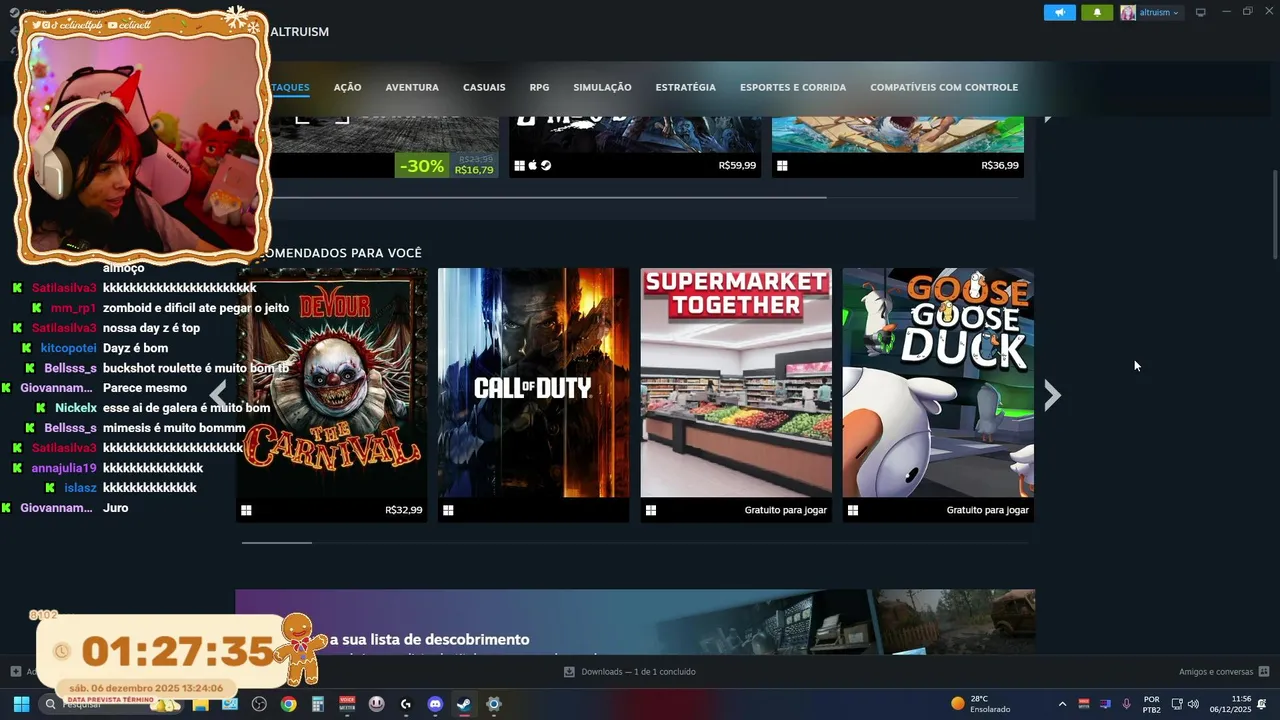Image resolution: width=1280 pixels, height=720 pixels.
Task: Open Calculator from the taskbar
Action: (x=318, y=704)
